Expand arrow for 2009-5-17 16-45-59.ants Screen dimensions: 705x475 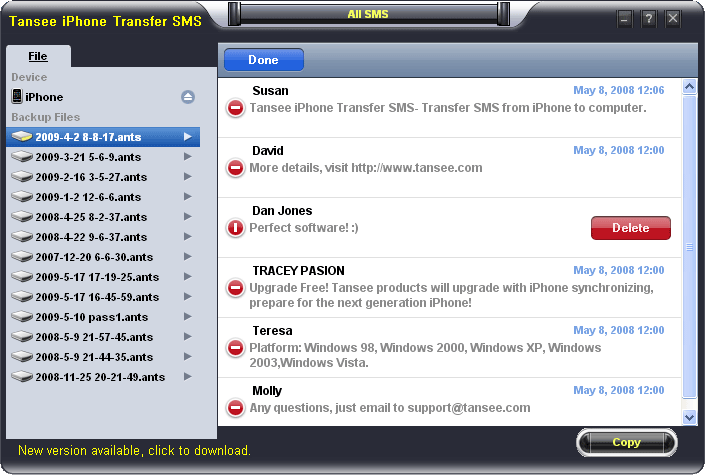188,296
